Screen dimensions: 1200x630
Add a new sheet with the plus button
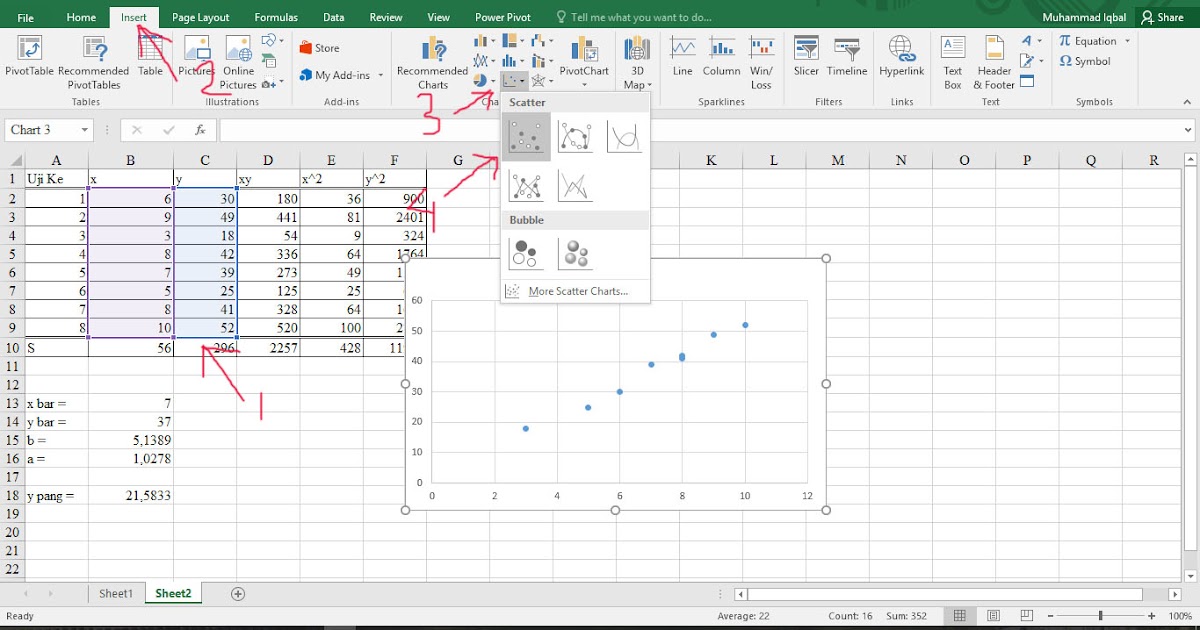pos(238,594)
